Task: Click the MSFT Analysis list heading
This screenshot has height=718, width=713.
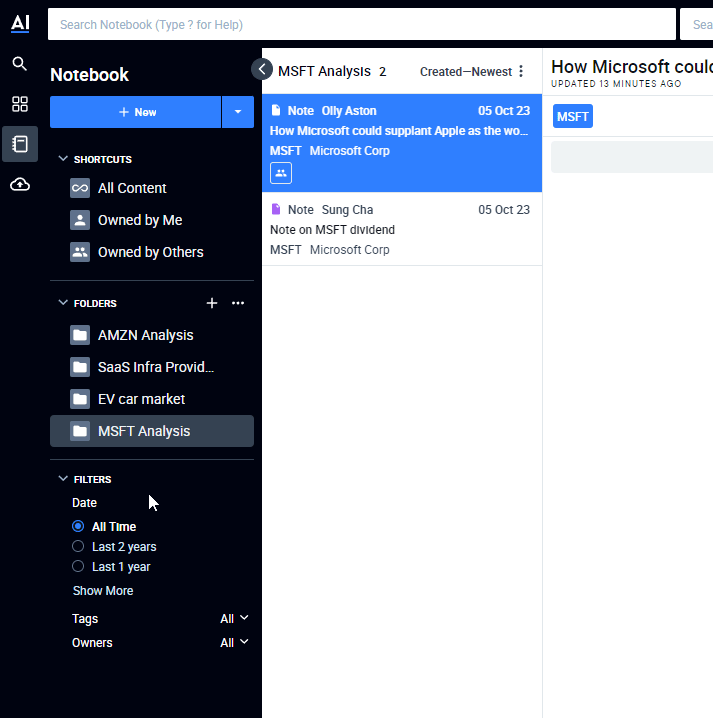Action: [324, 71]
